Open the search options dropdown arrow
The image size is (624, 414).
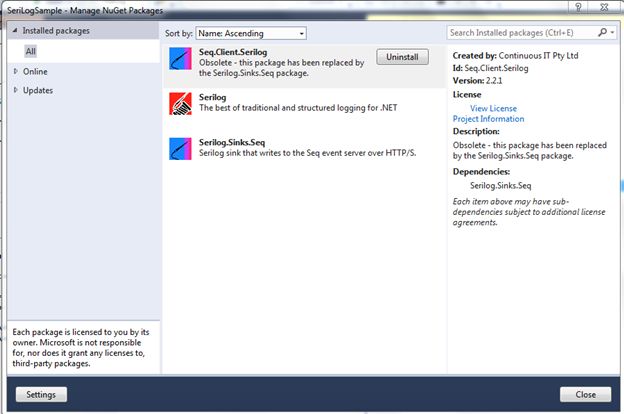(612, 32)
